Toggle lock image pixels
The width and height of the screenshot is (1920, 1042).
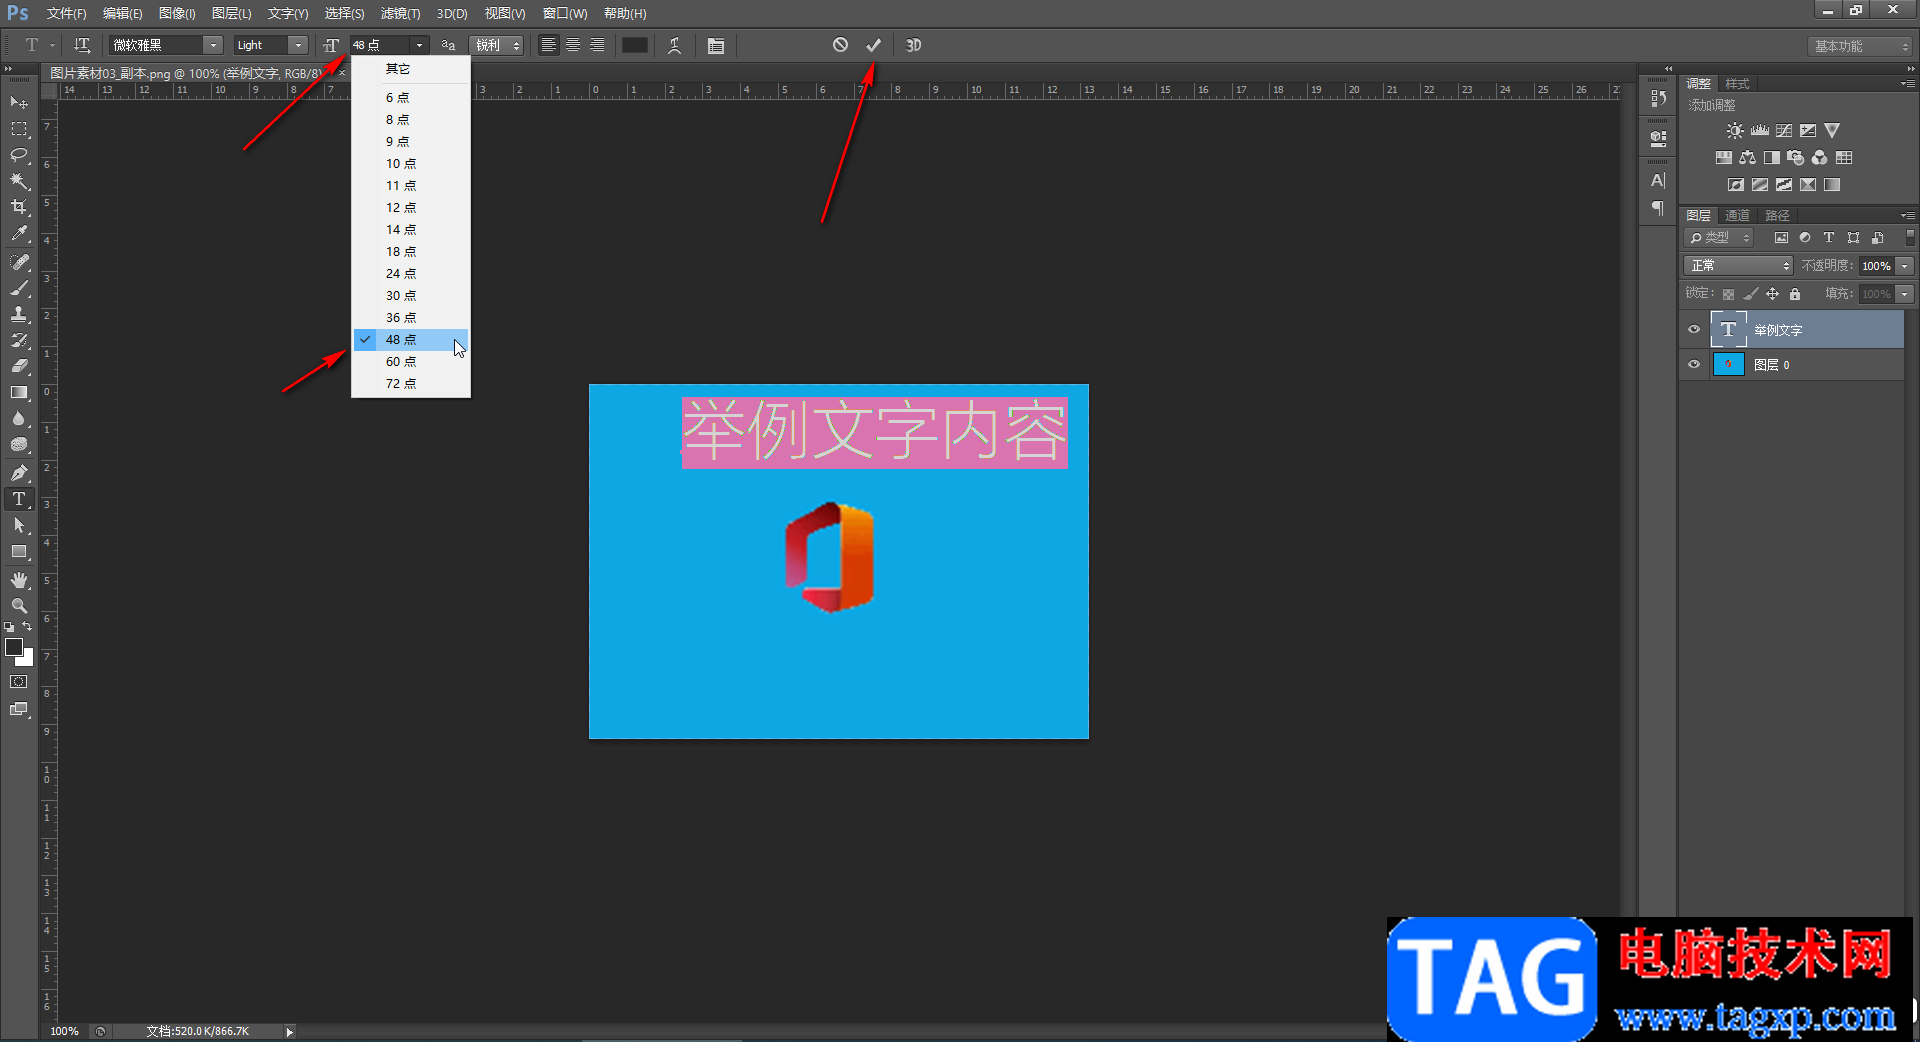tap(1750, 294)
